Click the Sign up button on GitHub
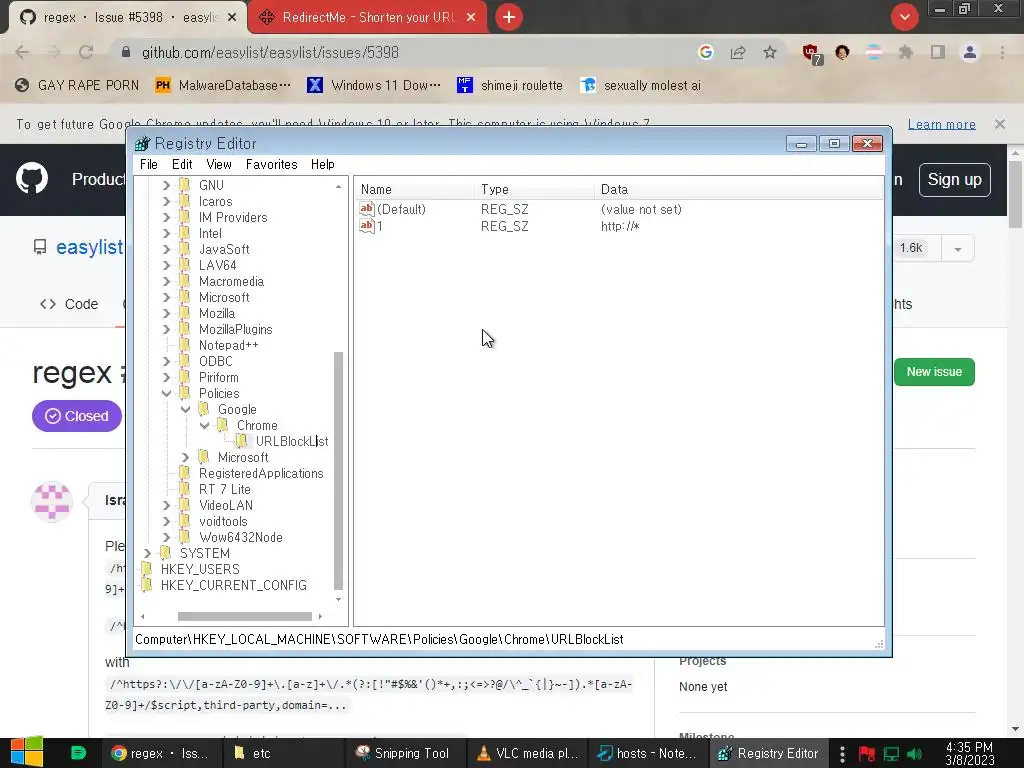Screen dimensions: 1024x768 pyautogui.click(x=954, y=180)
